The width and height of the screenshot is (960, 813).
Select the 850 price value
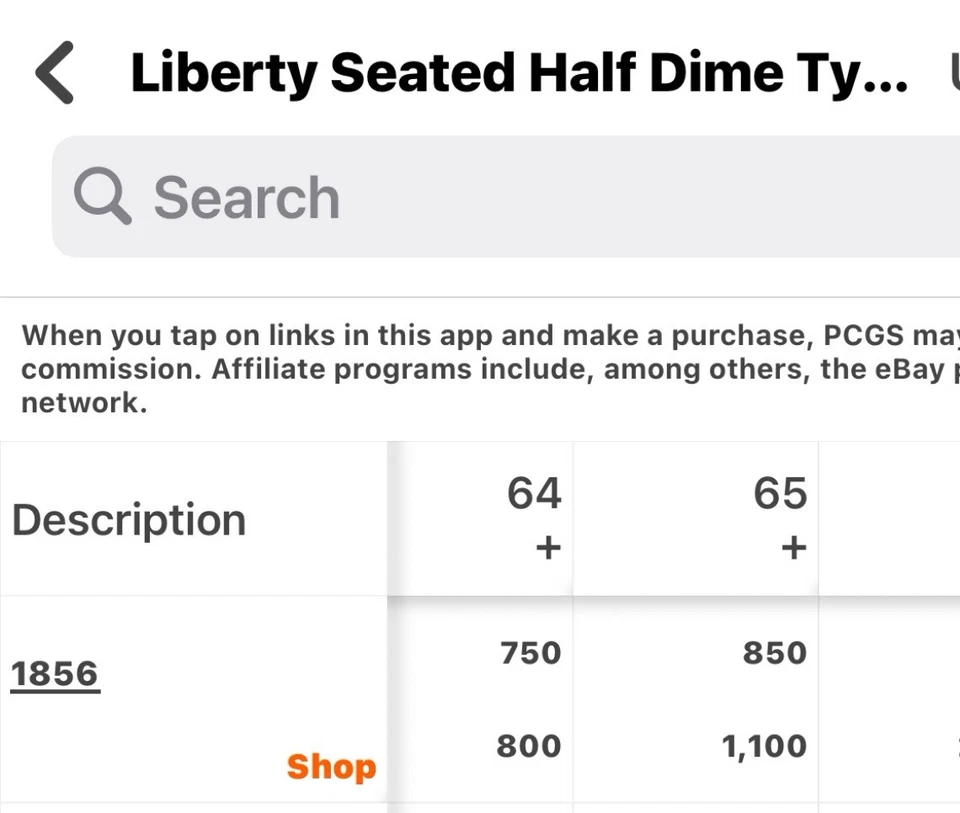click(x=775, y=653)
